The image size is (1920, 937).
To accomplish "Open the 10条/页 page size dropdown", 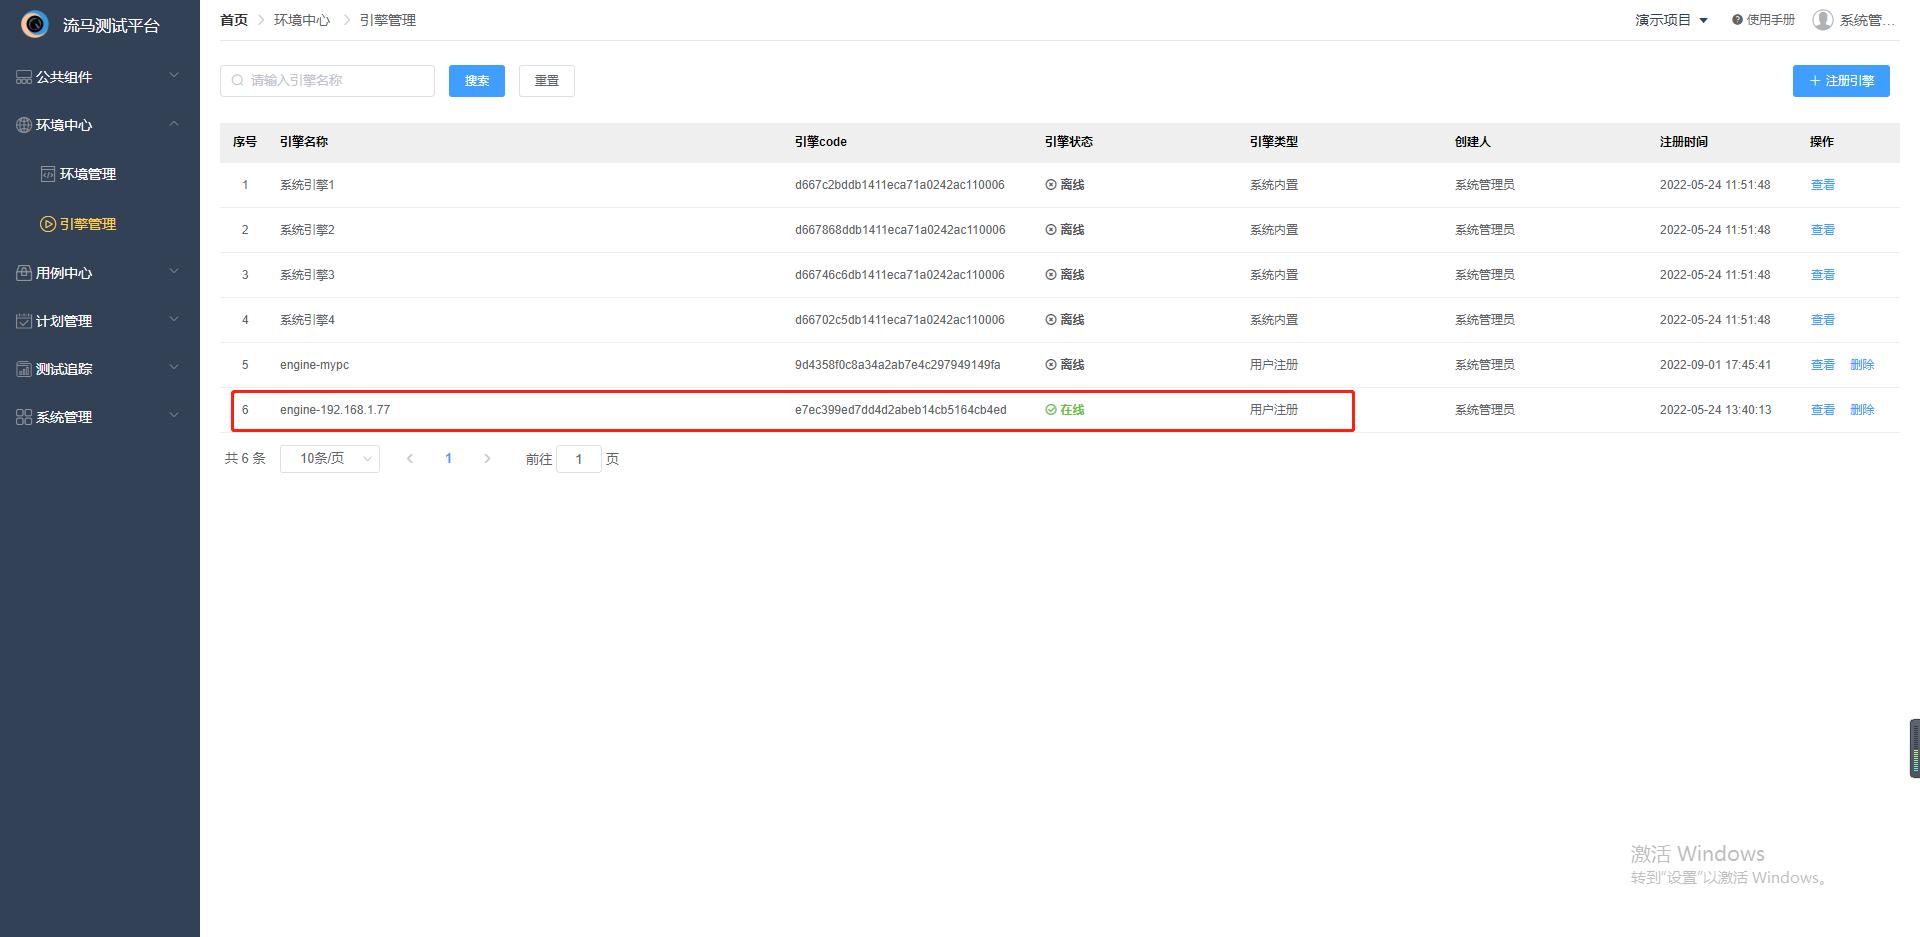I will point(329,459).
